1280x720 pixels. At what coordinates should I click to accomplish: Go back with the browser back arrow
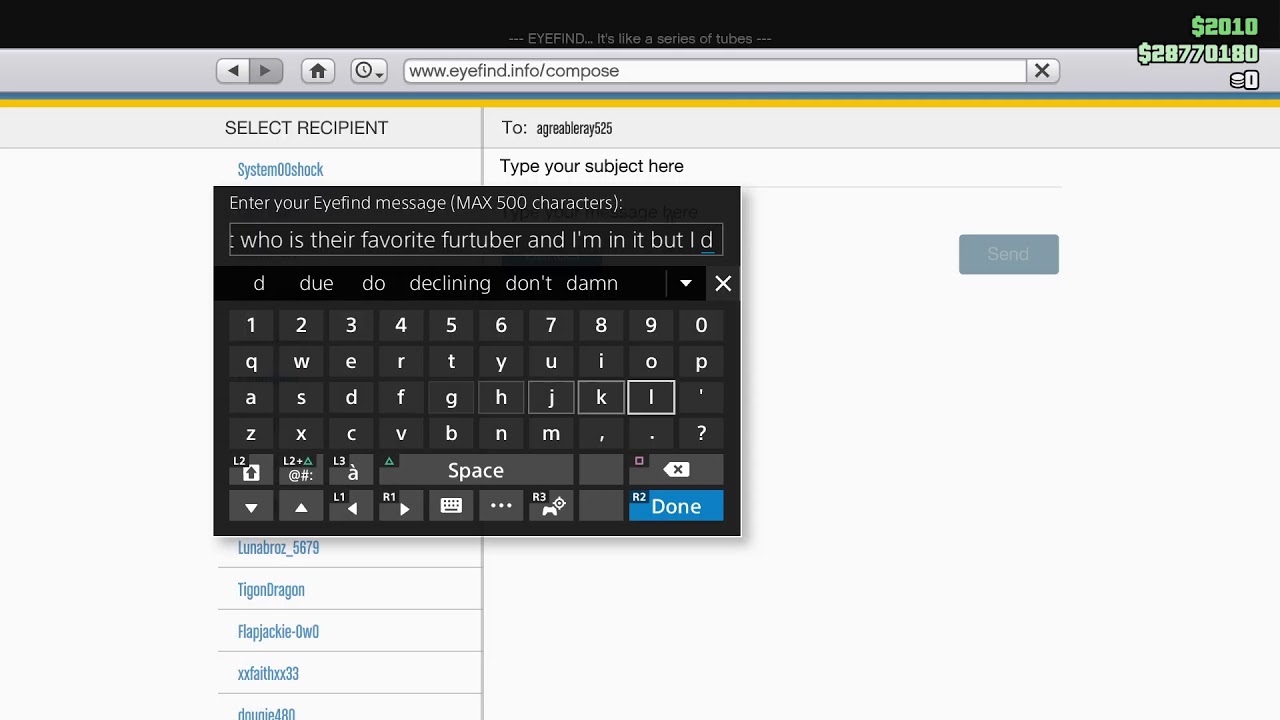click(x=233, y=71)
